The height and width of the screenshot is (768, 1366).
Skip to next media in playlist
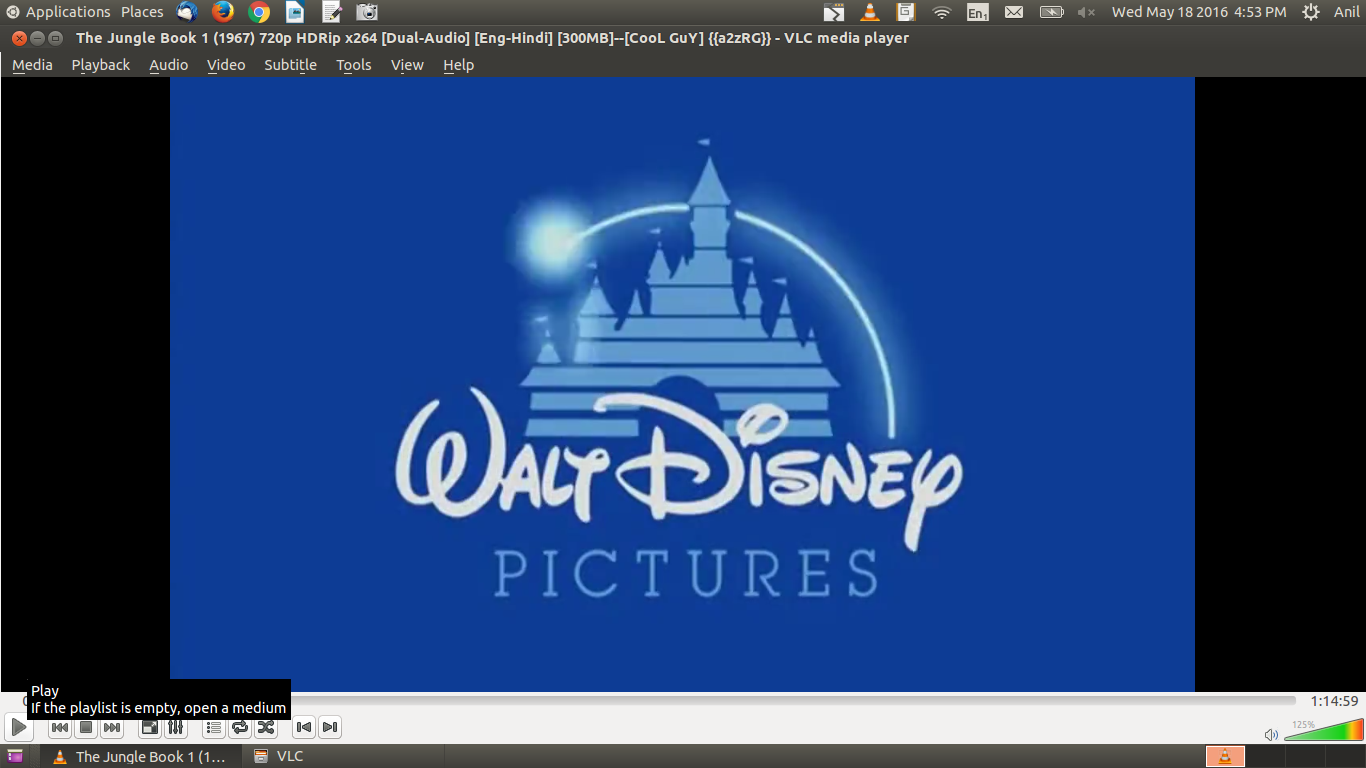[112, 728]
